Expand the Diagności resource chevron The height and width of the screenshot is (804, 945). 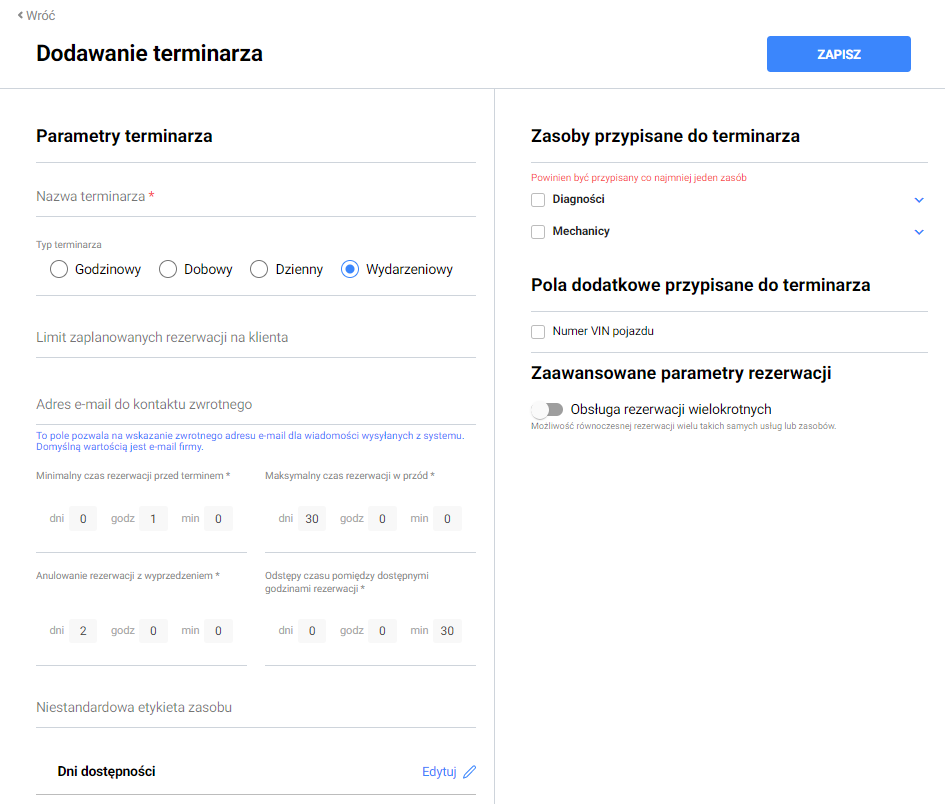(x=919, y=200)
